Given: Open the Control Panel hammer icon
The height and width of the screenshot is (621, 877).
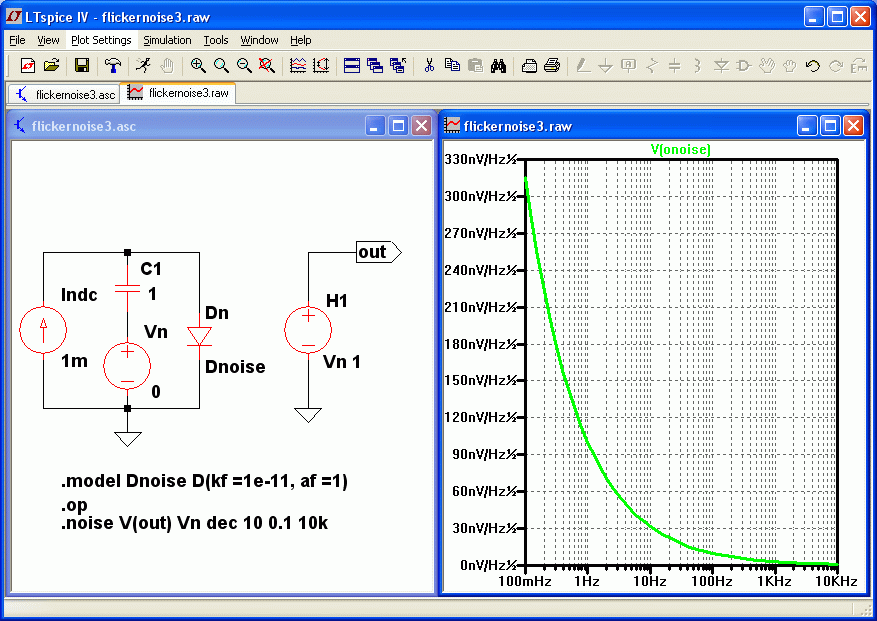Looking at the screenshot, I should click(113, 65).
